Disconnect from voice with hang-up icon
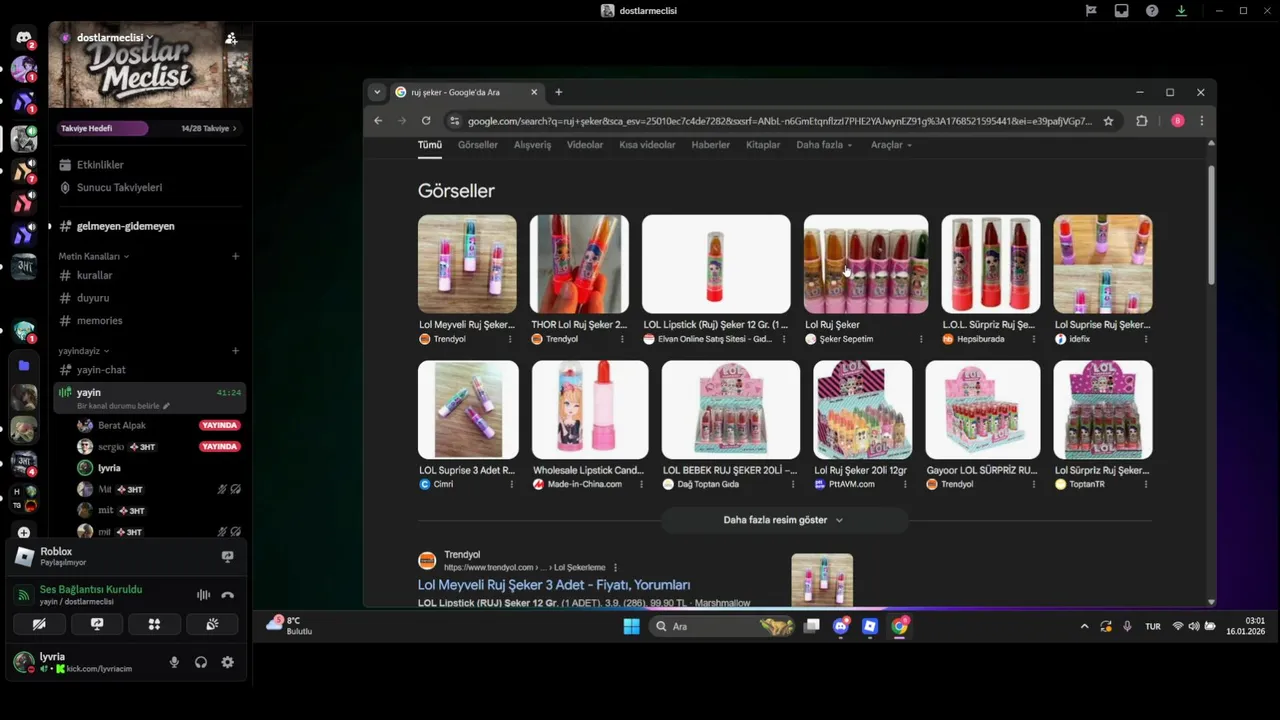The height and width of the screenshot is (720, 1280). [x=227, y=595]
